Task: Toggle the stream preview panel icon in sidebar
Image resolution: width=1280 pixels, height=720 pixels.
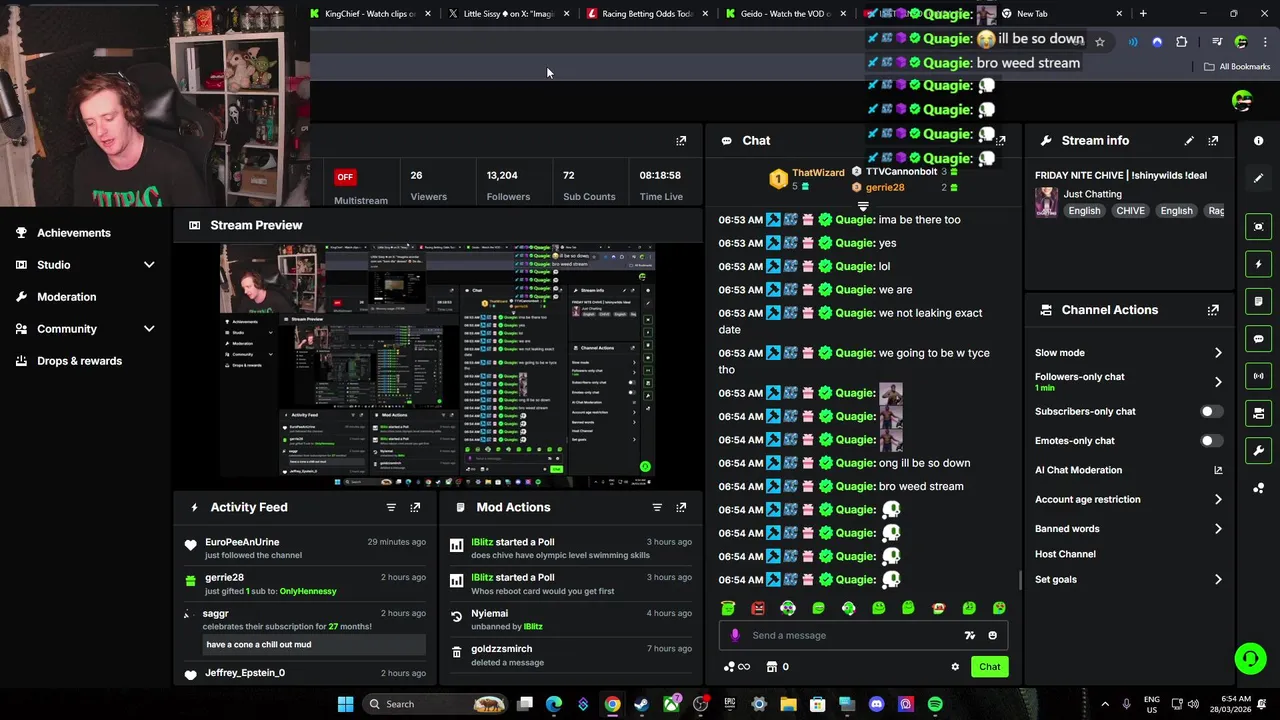Action: [x=1259, y=227]
